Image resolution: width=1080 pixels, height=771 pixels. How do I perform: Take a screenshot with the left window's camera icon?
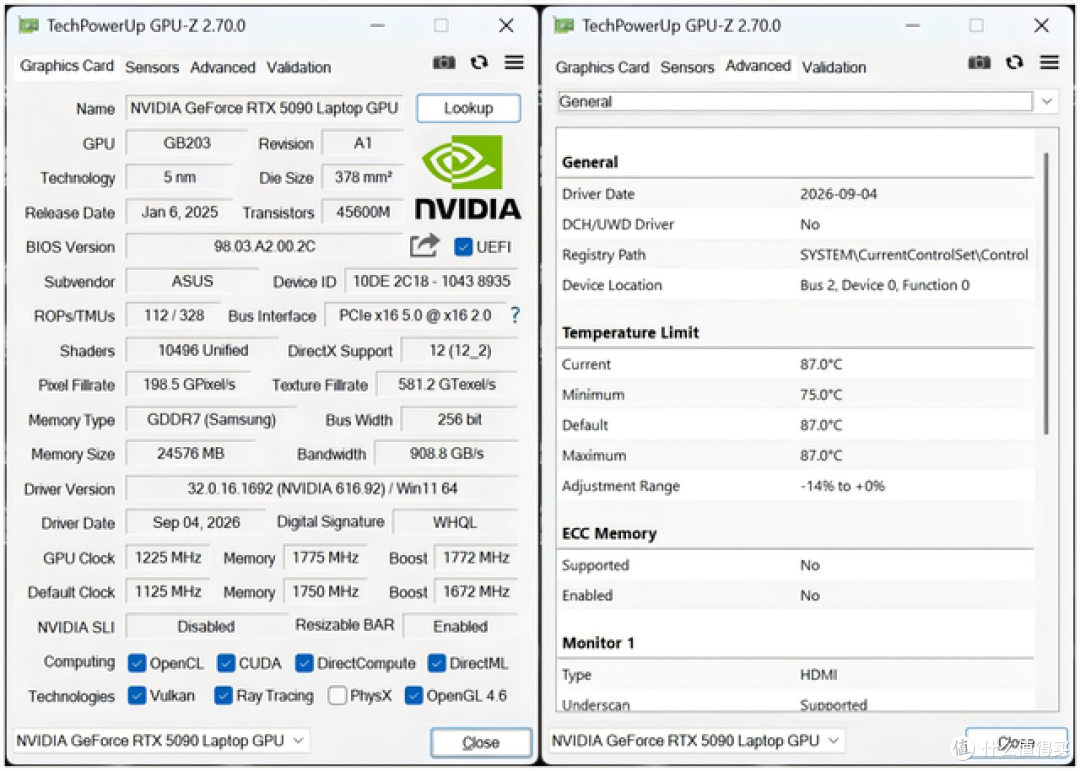[444, 63]
